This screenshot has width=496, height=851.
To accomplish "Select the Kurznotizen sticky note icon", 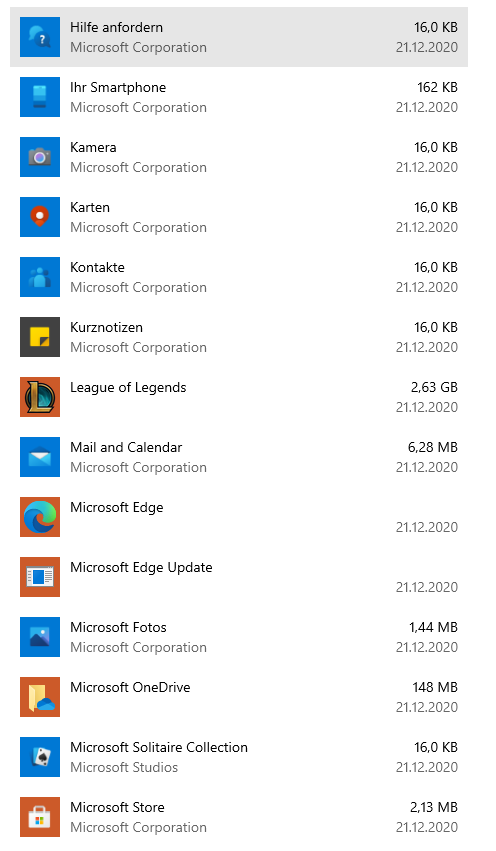I will (40, 337).
